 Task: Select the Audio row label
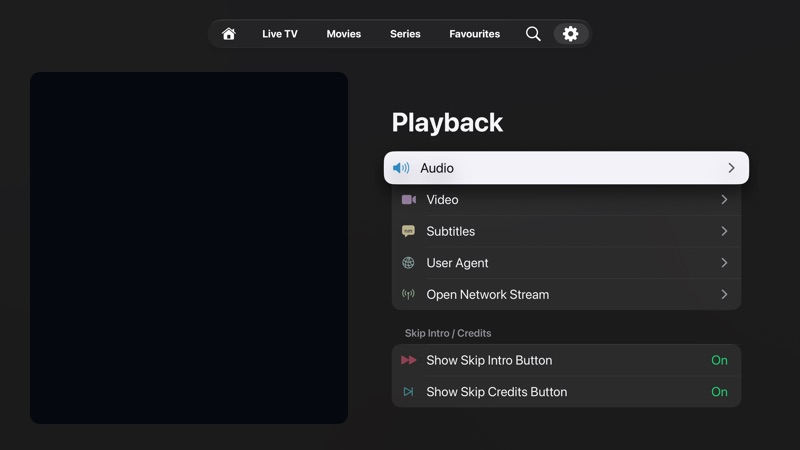pyautogui.click(x=437, y=168)
